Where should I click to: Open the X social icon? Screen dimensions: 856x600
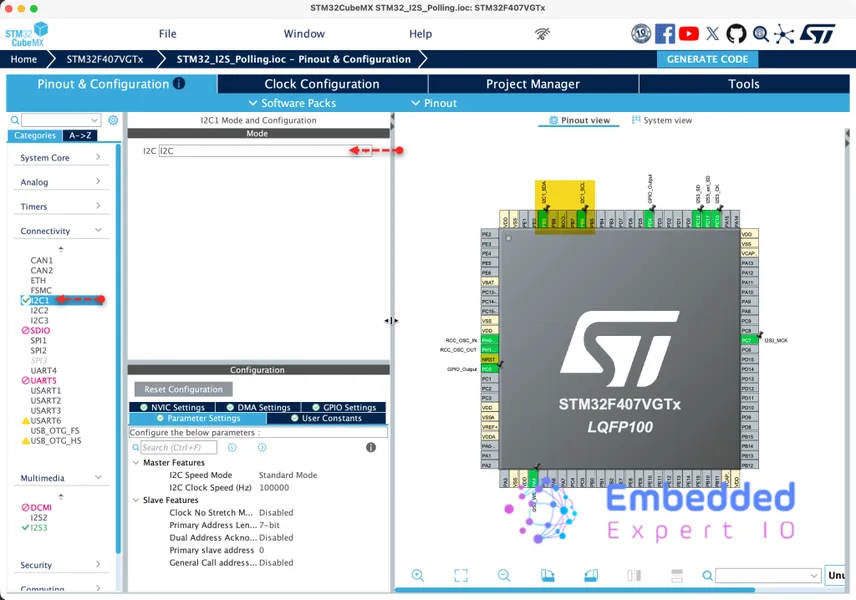(712, 34)
